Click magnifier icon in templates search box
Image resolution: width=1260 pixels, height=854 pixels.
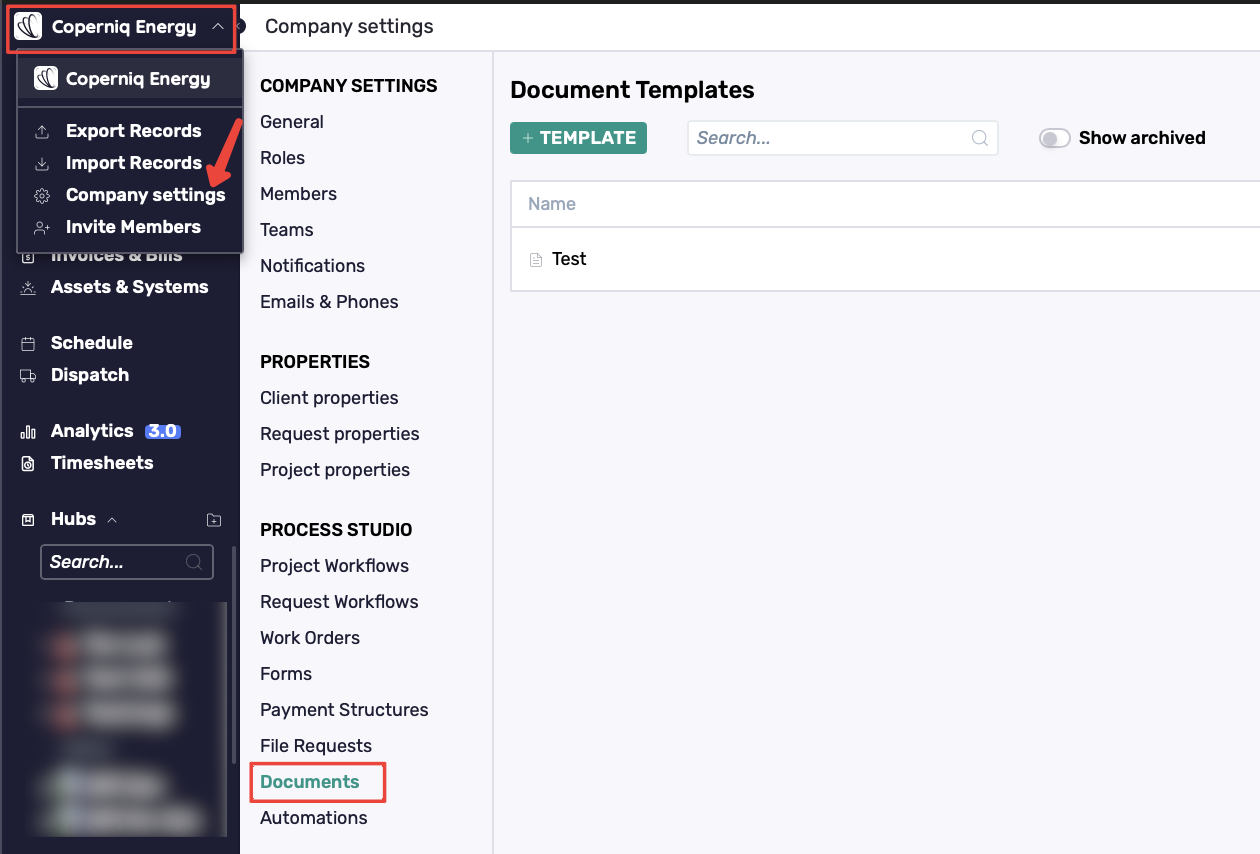pos(980,138)
